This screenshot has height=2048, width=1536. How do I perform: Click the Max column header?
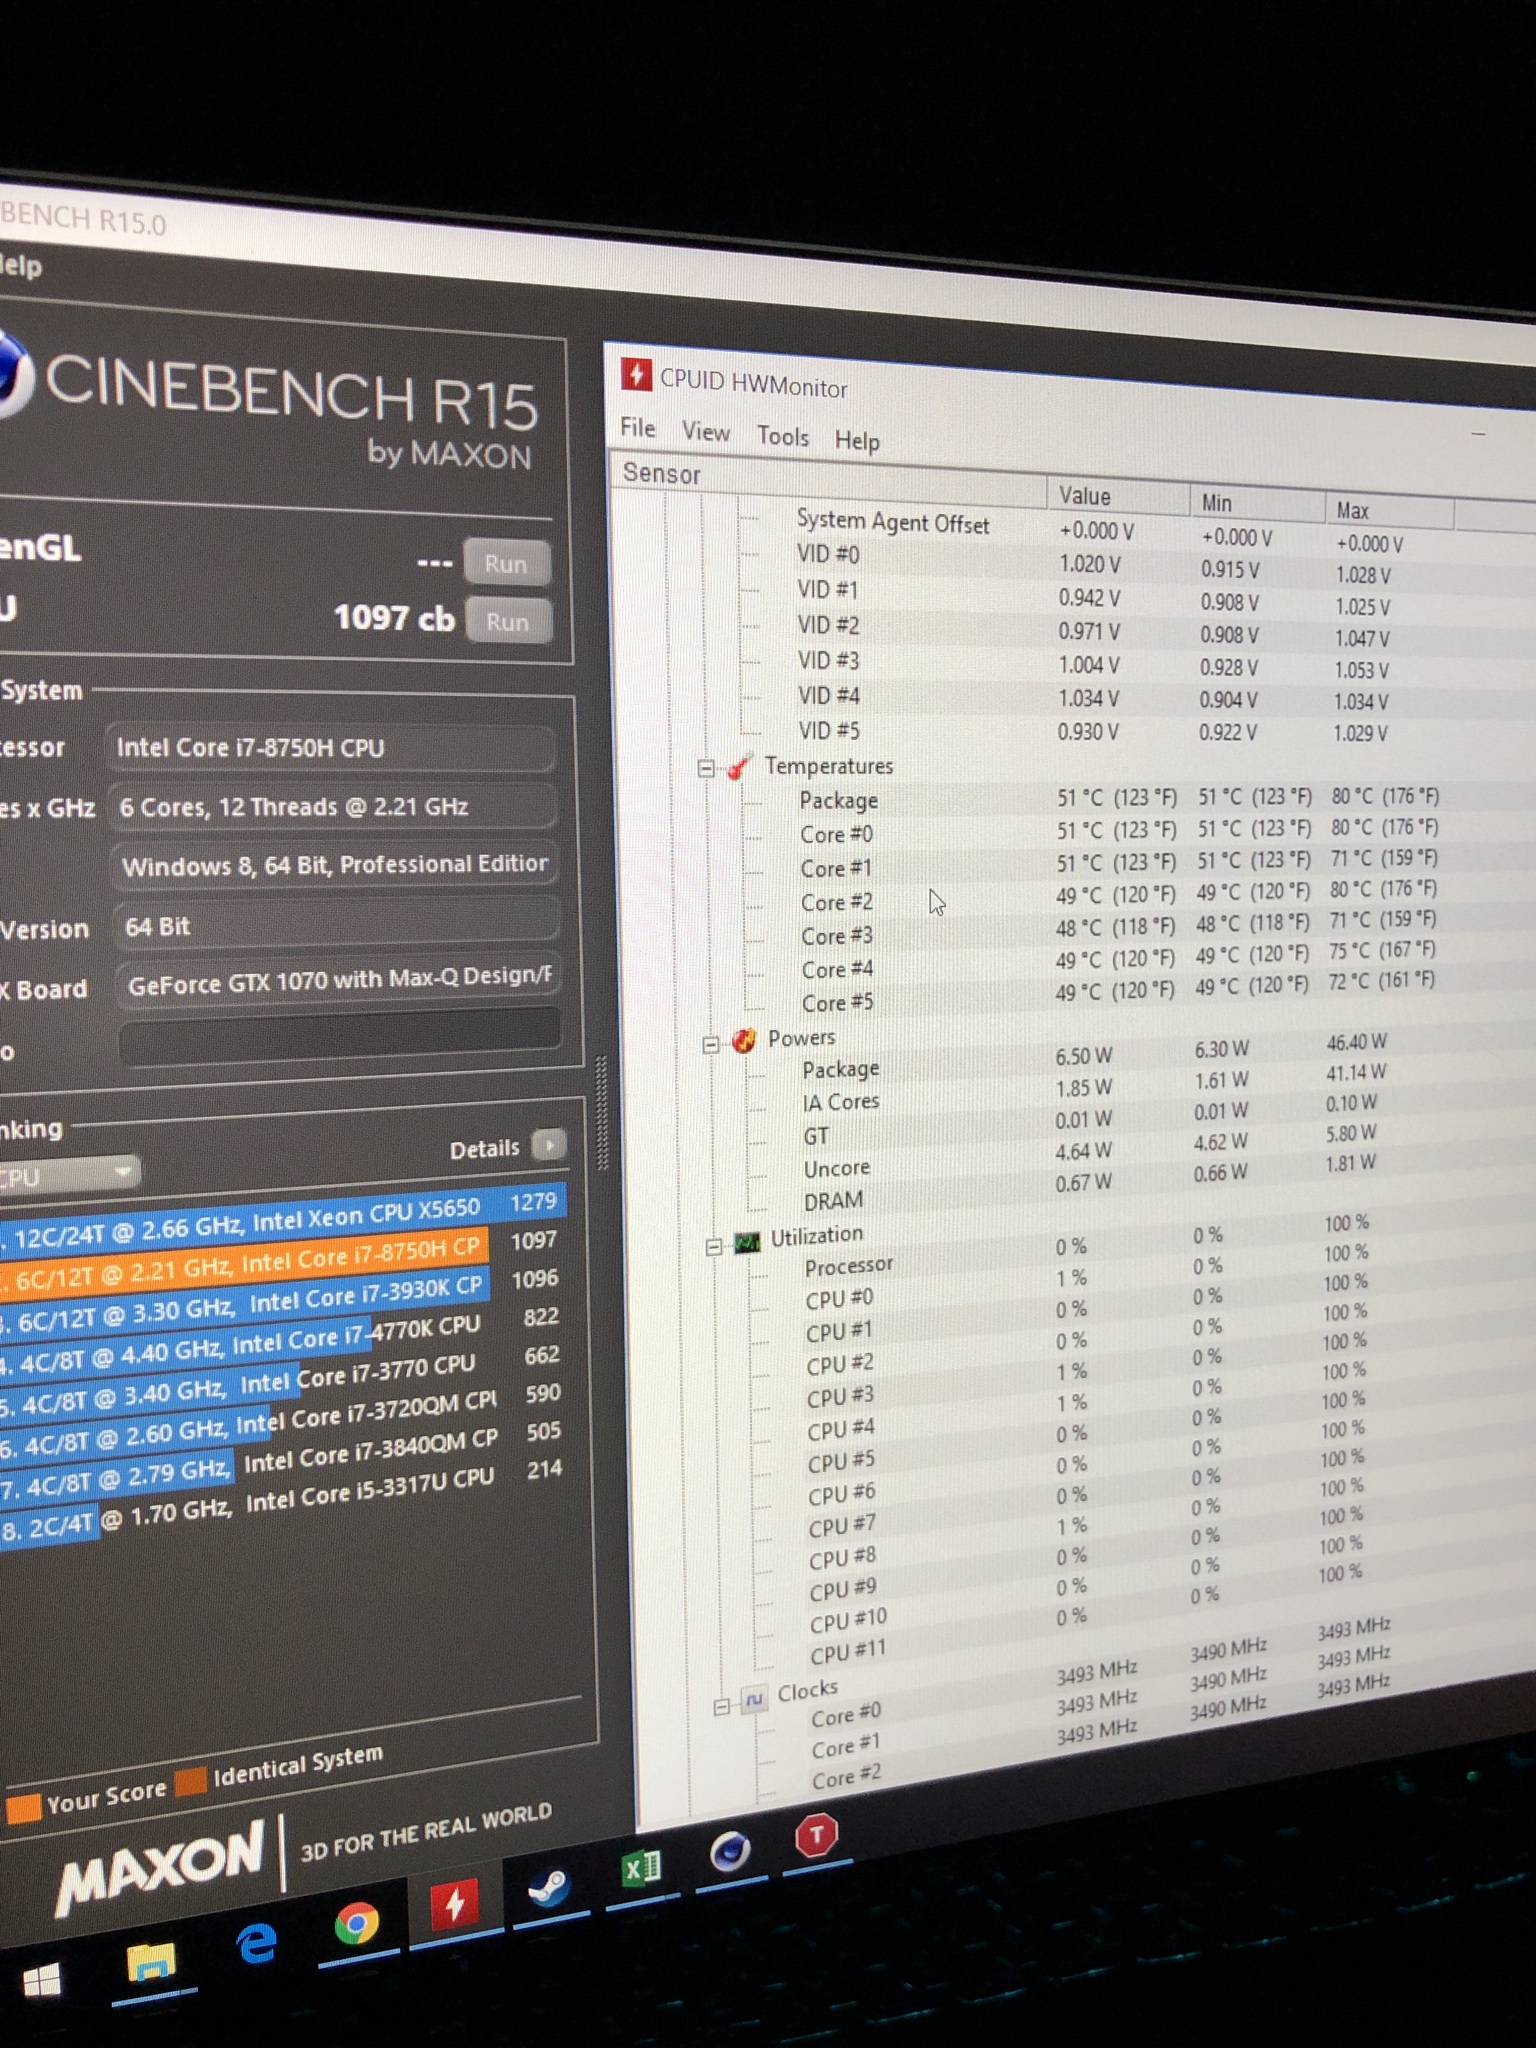1390,510
